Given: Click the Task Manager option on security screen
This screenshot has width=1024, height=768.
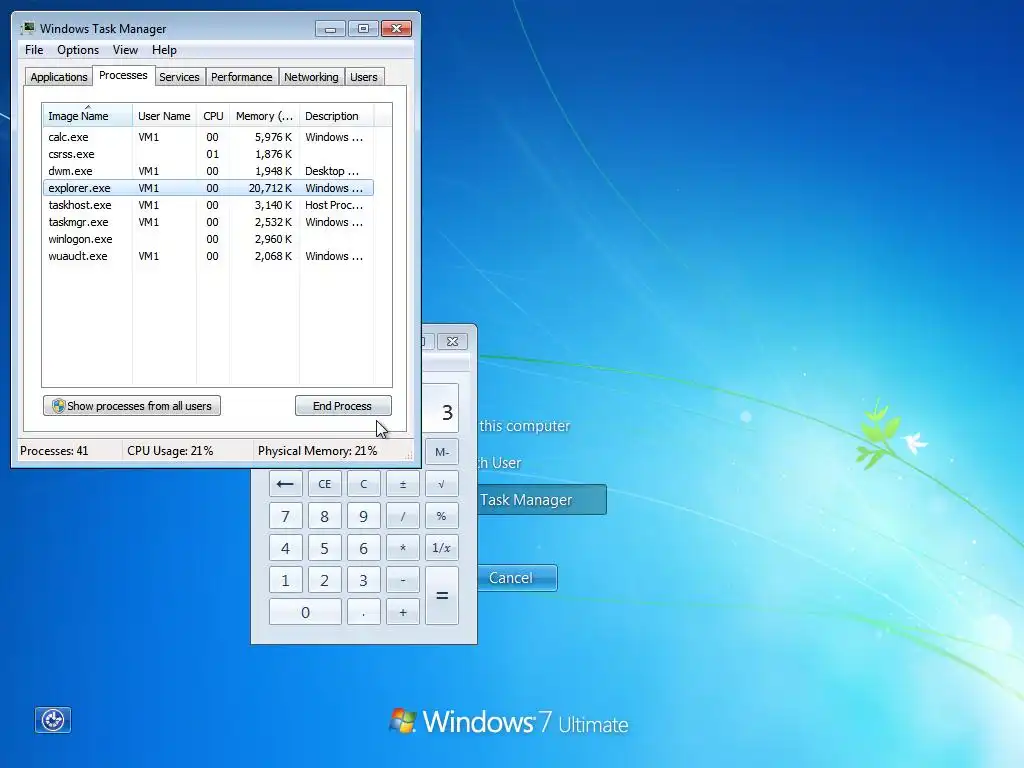Looking at the screenshot, I should (541, 500).
